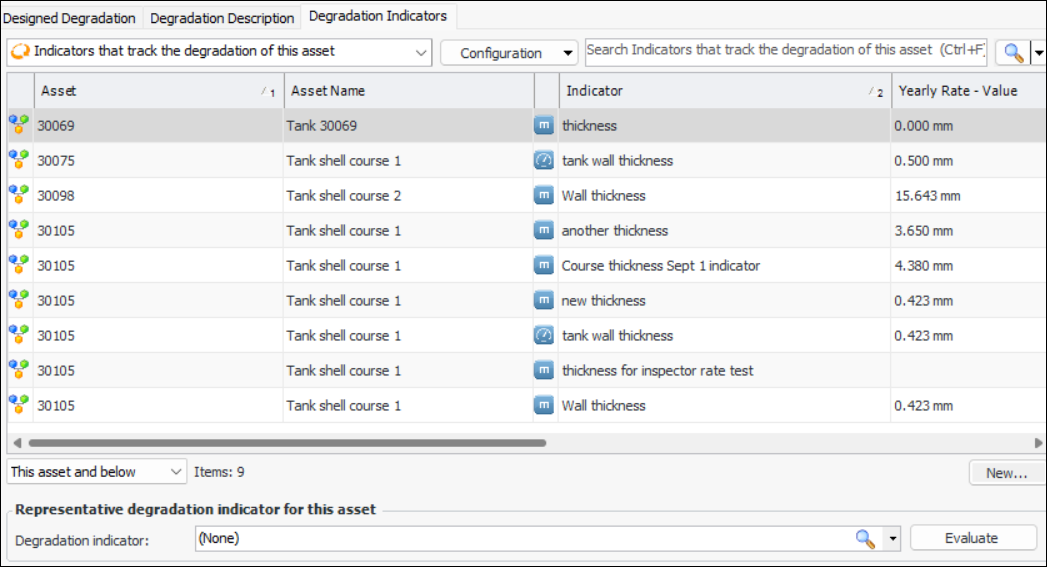The height and width of the screenshot is (567, 1047).
Task: Open the 'This asset and below' scope dropdown
Action: point(97,472)
